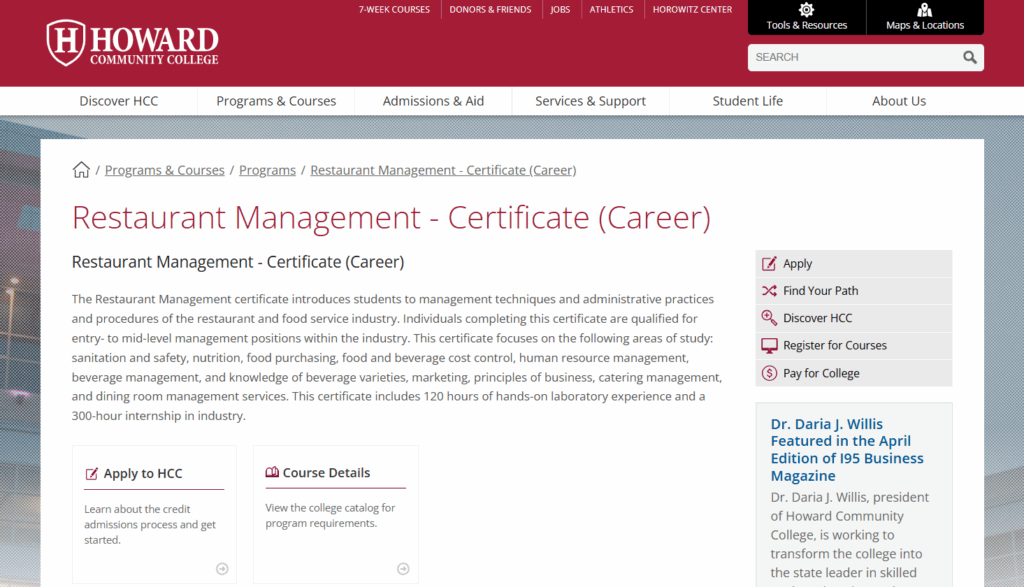Screen dimensions: 1024x587
Task: Open the About Us menu
Action: tap(899, 101)
